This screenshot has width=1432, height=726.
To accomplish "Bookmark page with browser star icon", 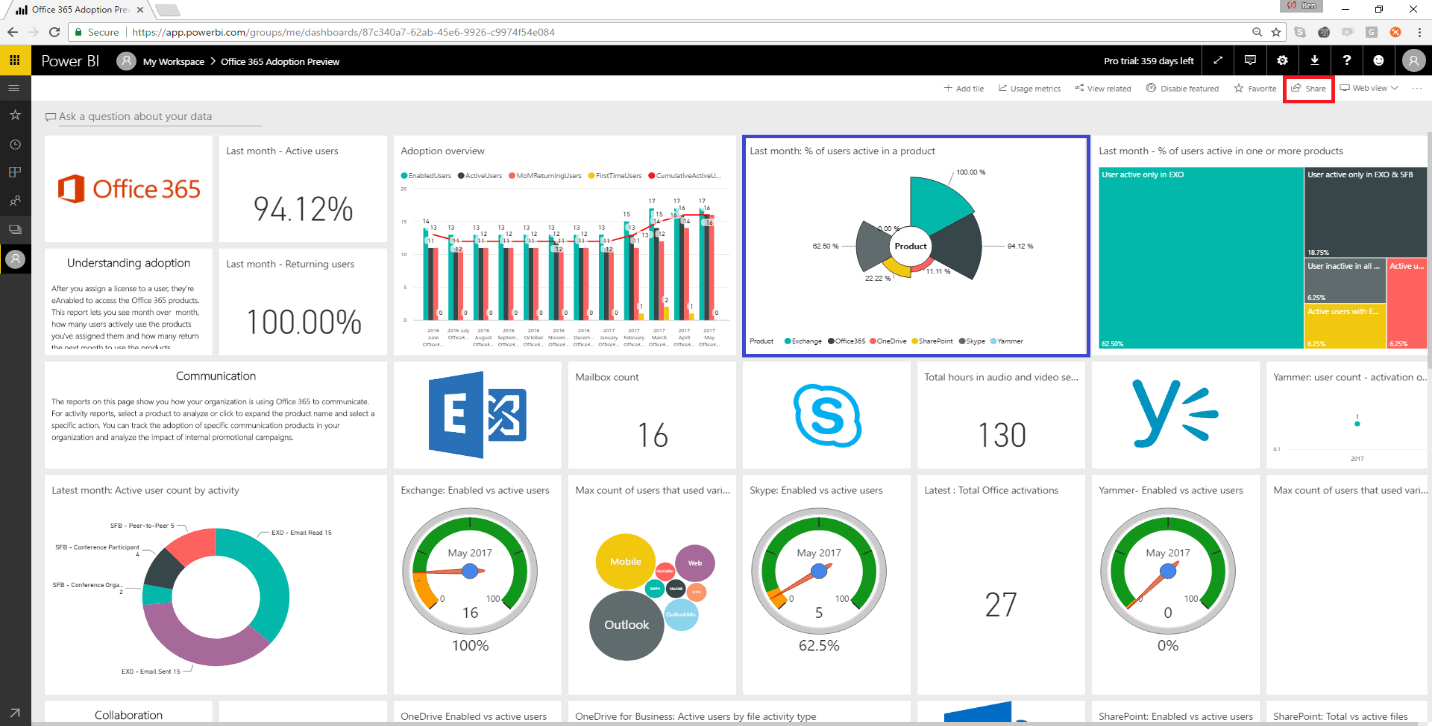I will [1276, 32].
